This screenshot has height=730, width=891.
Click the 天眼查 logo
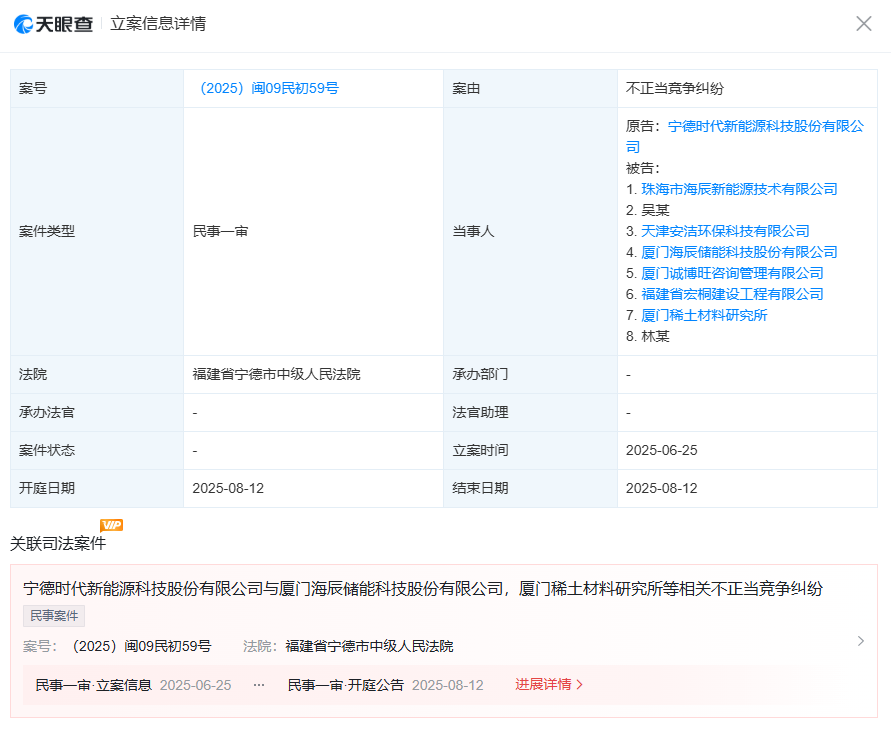click(53, 24)
